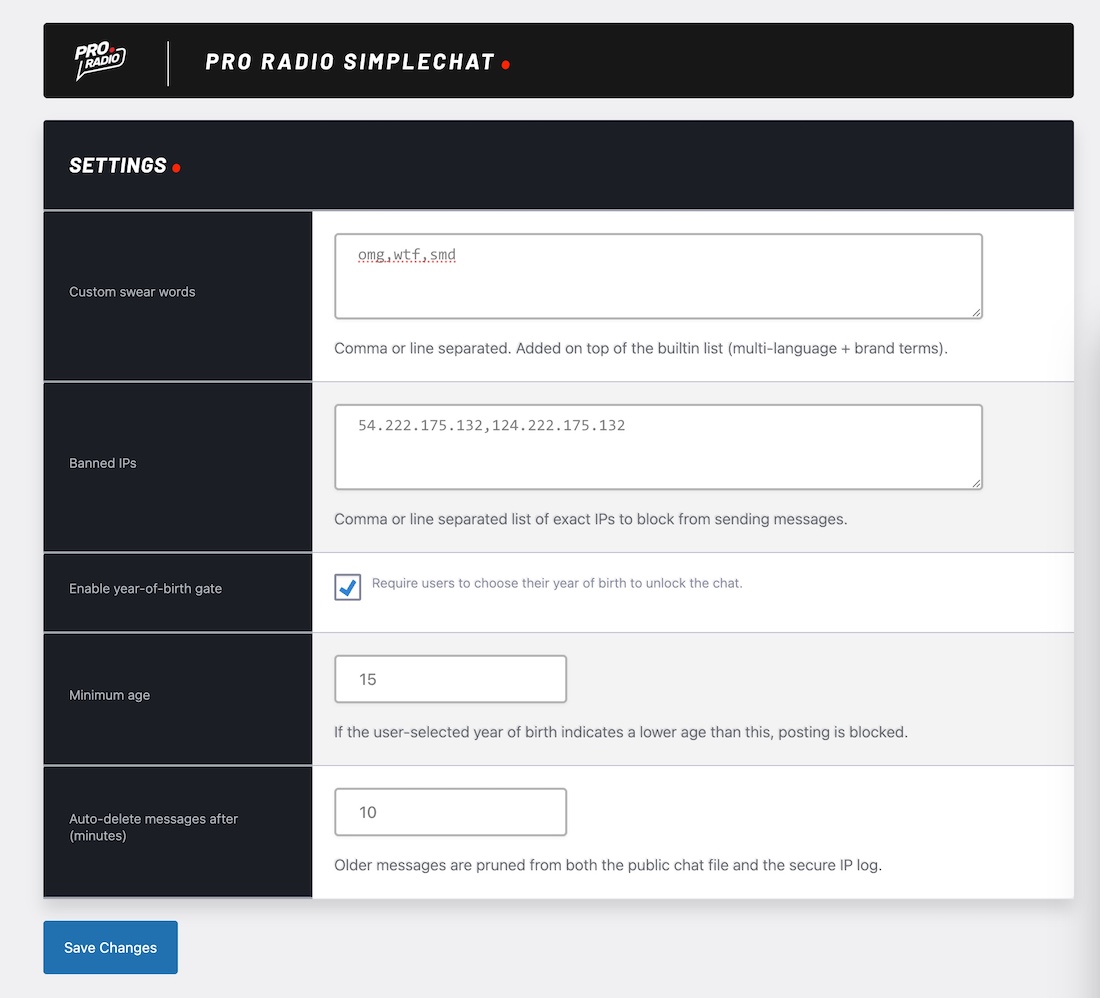Click the Settings section heading

118,166
